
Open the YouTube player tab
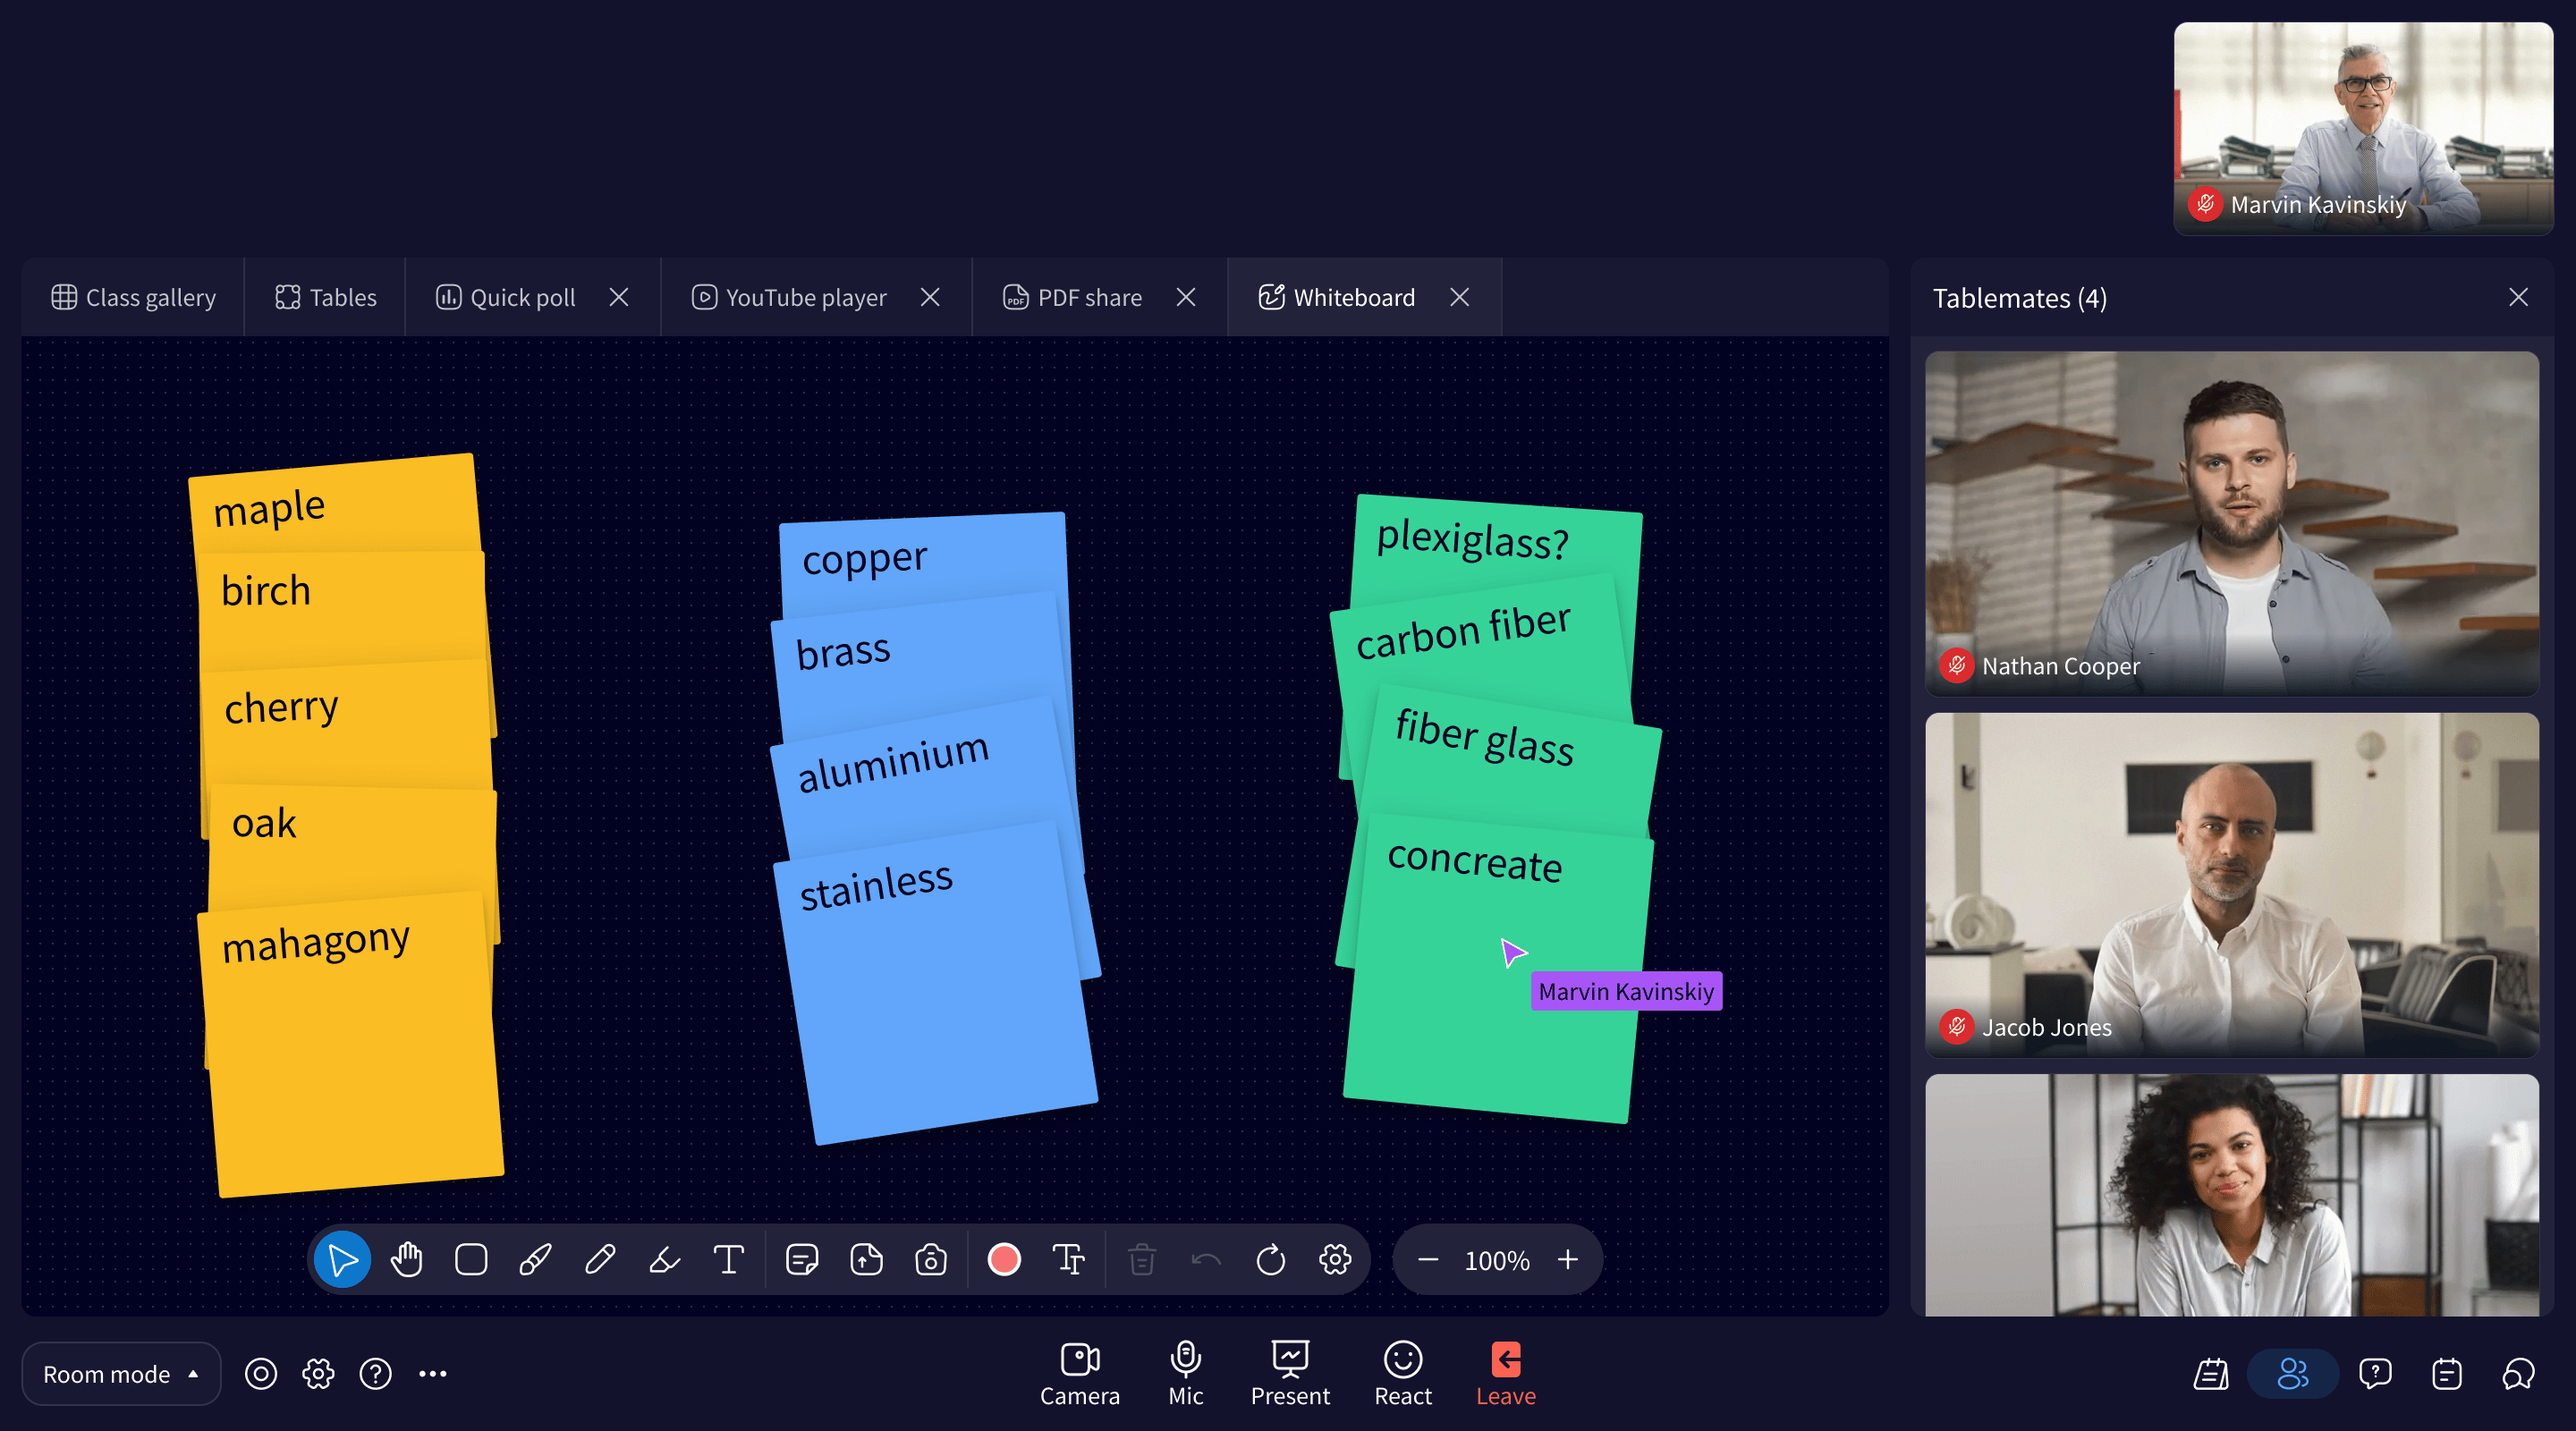click(x=804, y=297)
